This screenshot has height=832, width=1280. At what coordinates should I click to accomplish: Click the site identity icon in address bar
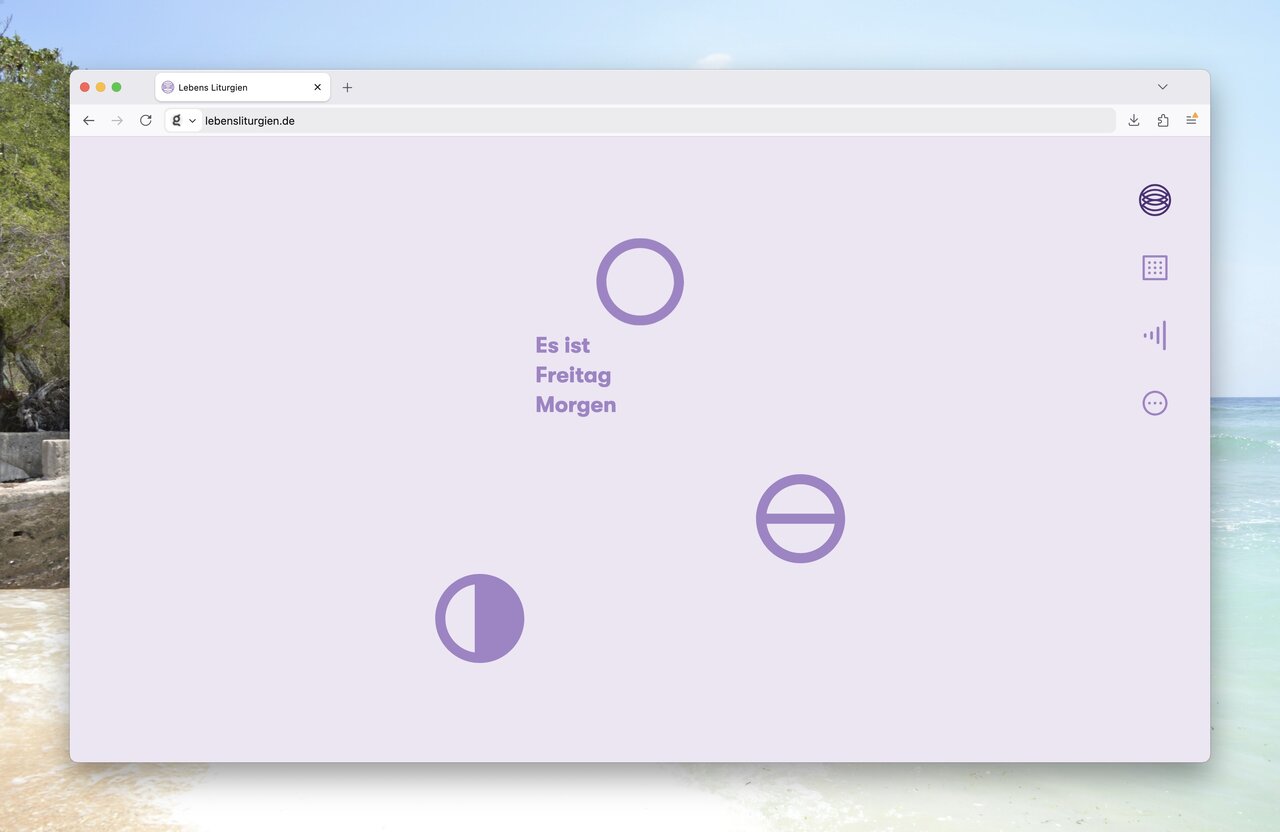pos(177,120)
